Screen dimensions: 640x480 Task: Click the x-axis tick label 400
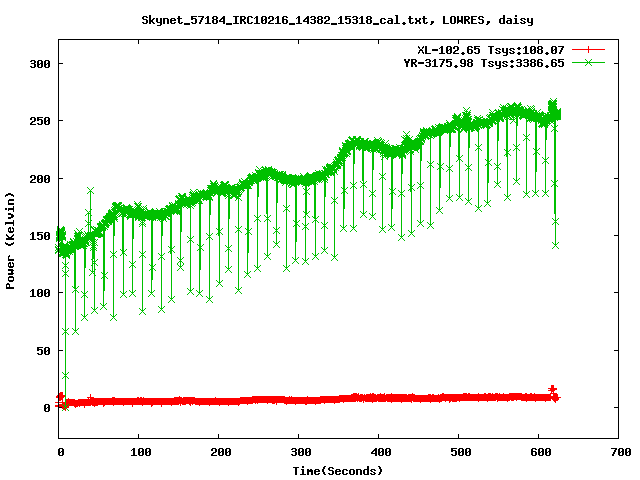tap(380, 452)
